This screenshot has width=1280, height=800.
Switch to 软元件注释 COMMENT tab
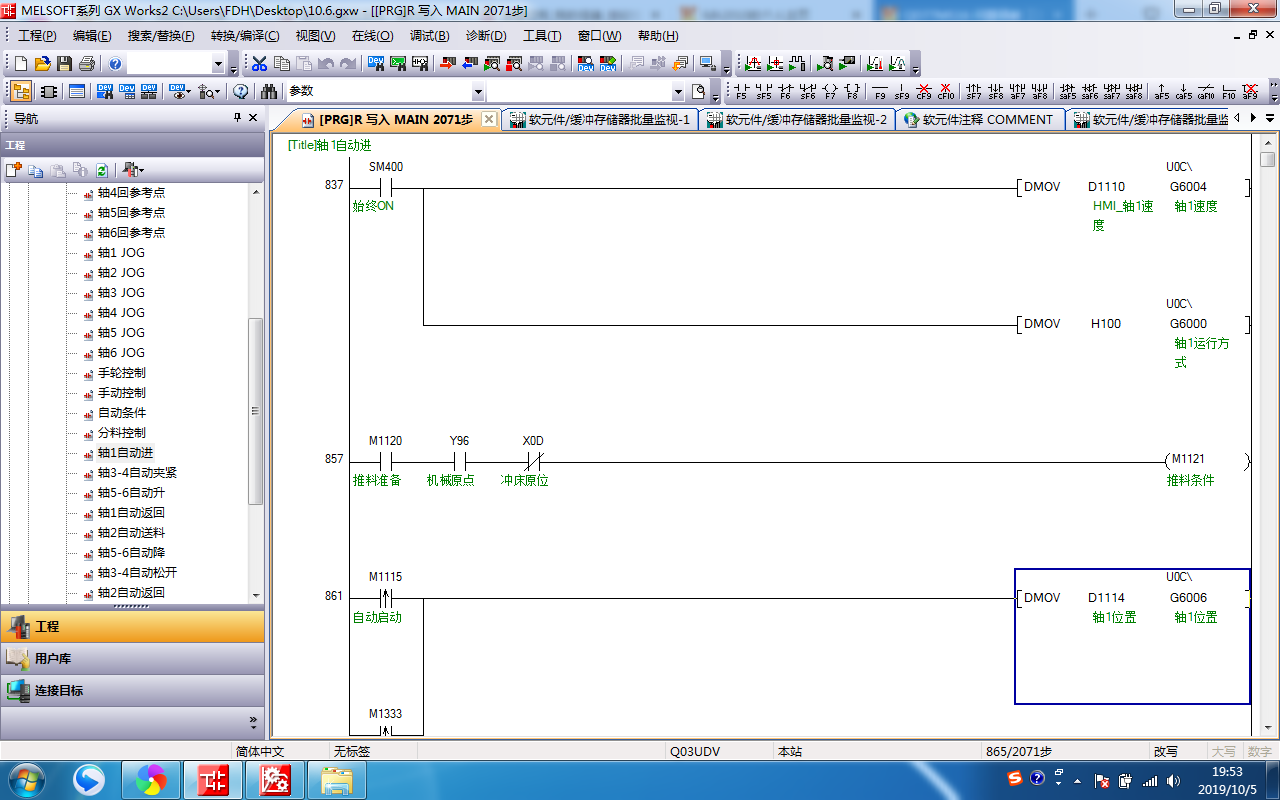tap(978, 120)
